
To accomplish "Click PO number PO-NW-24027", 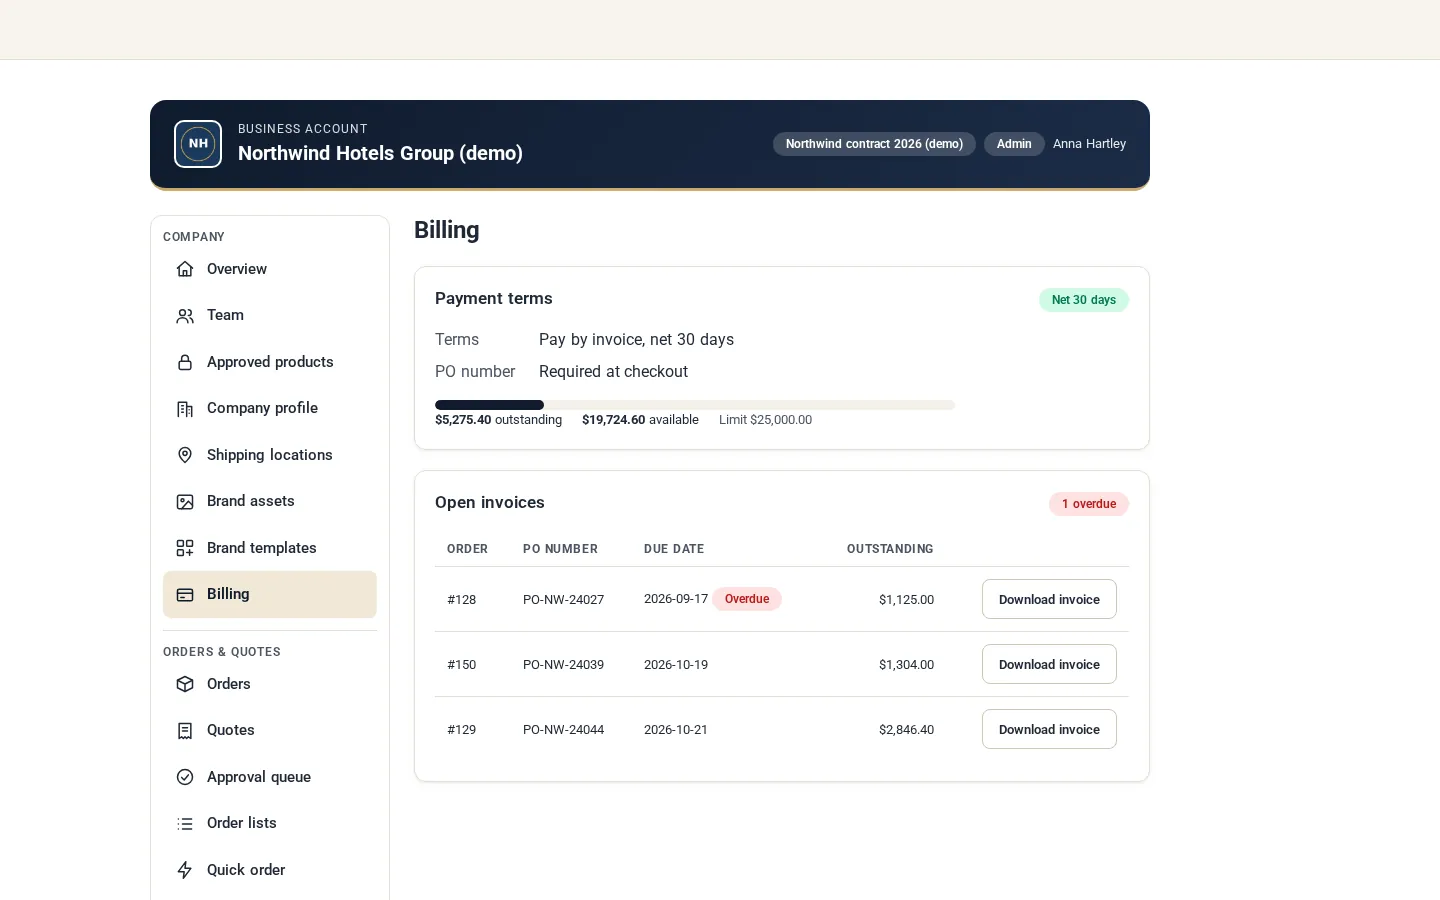I will pyautogui.click(x=563, y=600).
